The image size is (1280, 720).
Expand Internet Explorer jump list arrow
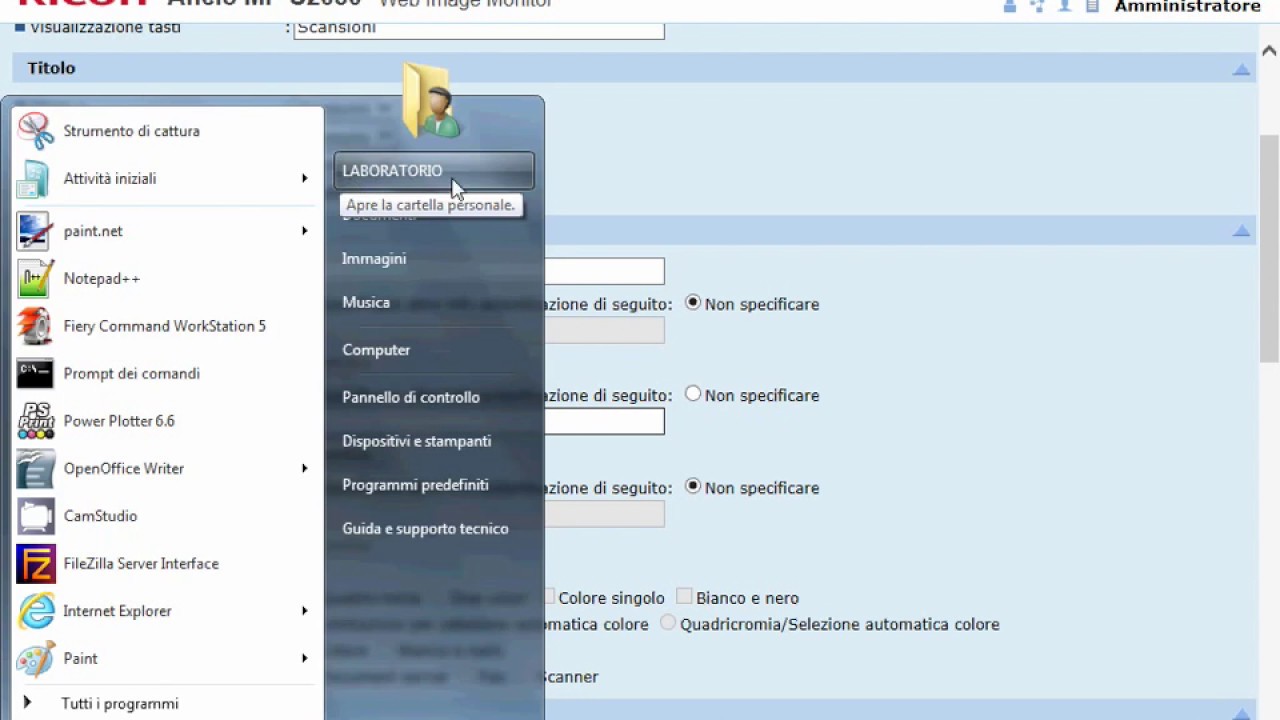pos(304,611)
